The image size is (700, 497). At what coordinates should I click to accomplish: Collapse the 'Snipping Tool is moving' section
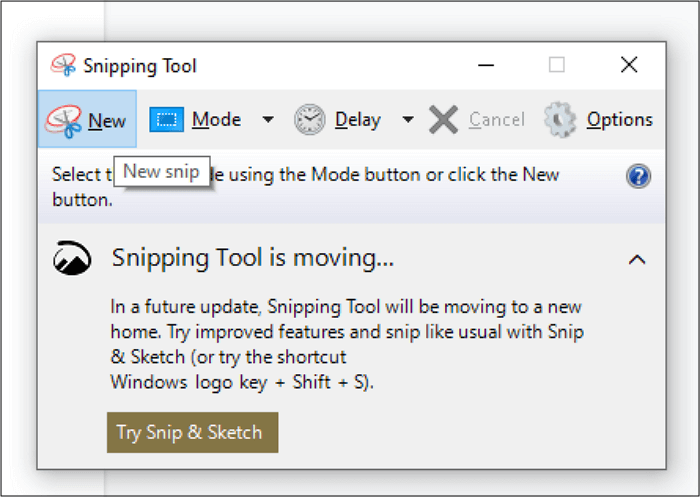tap(637, 260)
